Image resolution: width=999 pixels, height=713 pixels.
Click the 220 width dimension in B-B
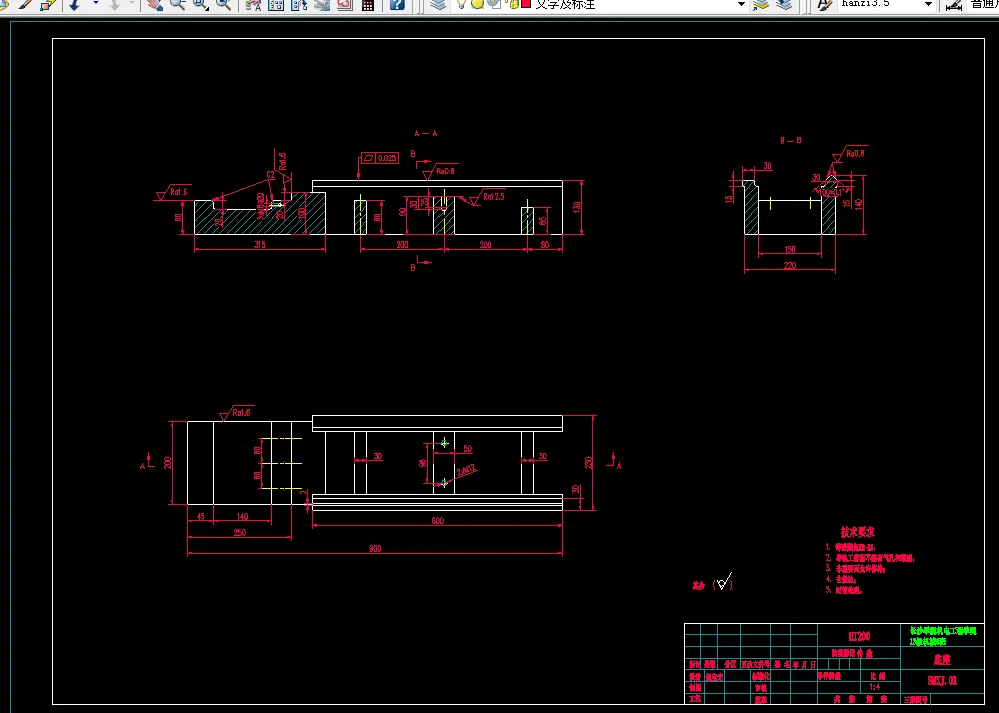pyautogui.click(x=790, y=265)
